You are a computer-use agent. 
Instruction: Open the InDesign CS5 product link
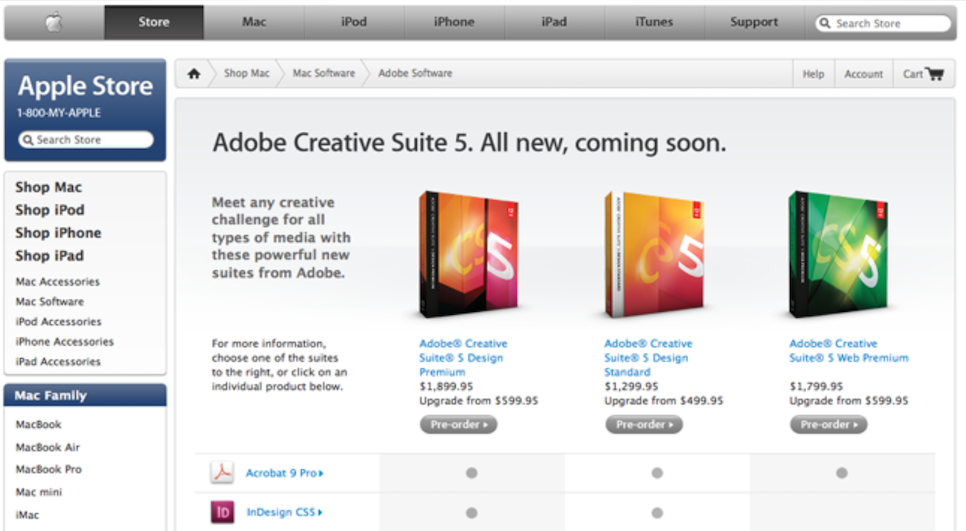[284, 512]
